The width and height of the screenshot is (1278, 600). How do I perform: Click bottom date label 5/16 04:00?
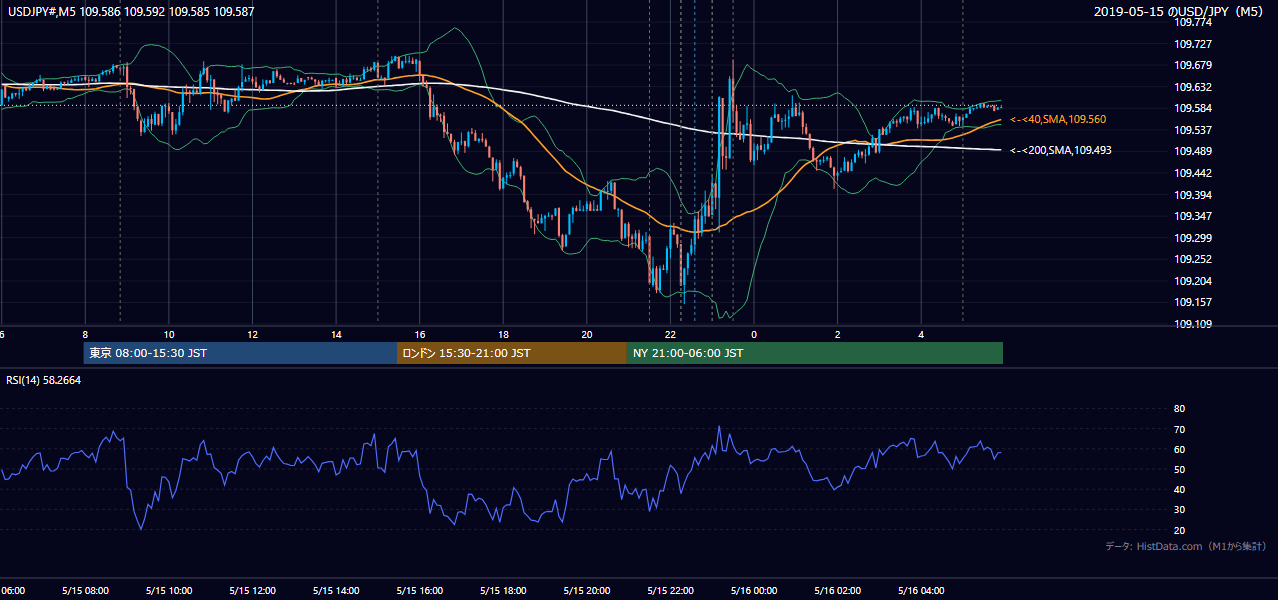922,591
